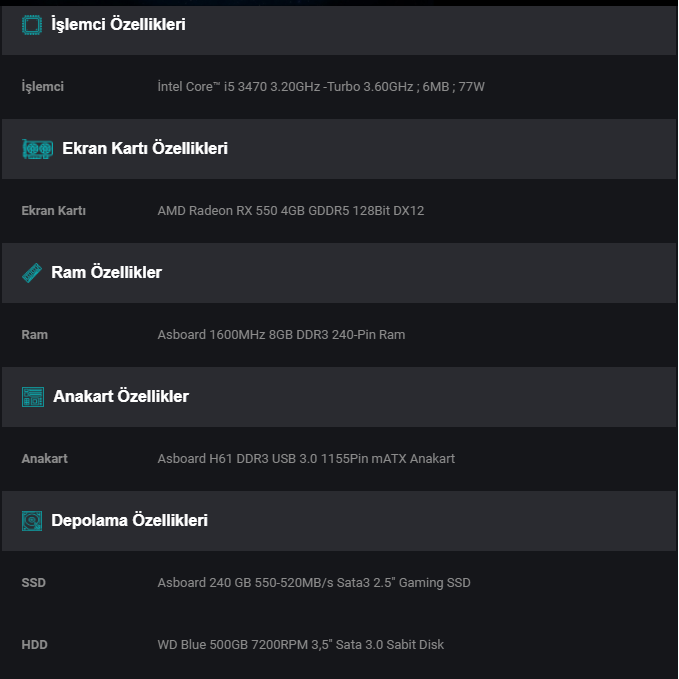Click the HDD row label
The width and height of the screenshot is (679, 679).
coord(34,645)
